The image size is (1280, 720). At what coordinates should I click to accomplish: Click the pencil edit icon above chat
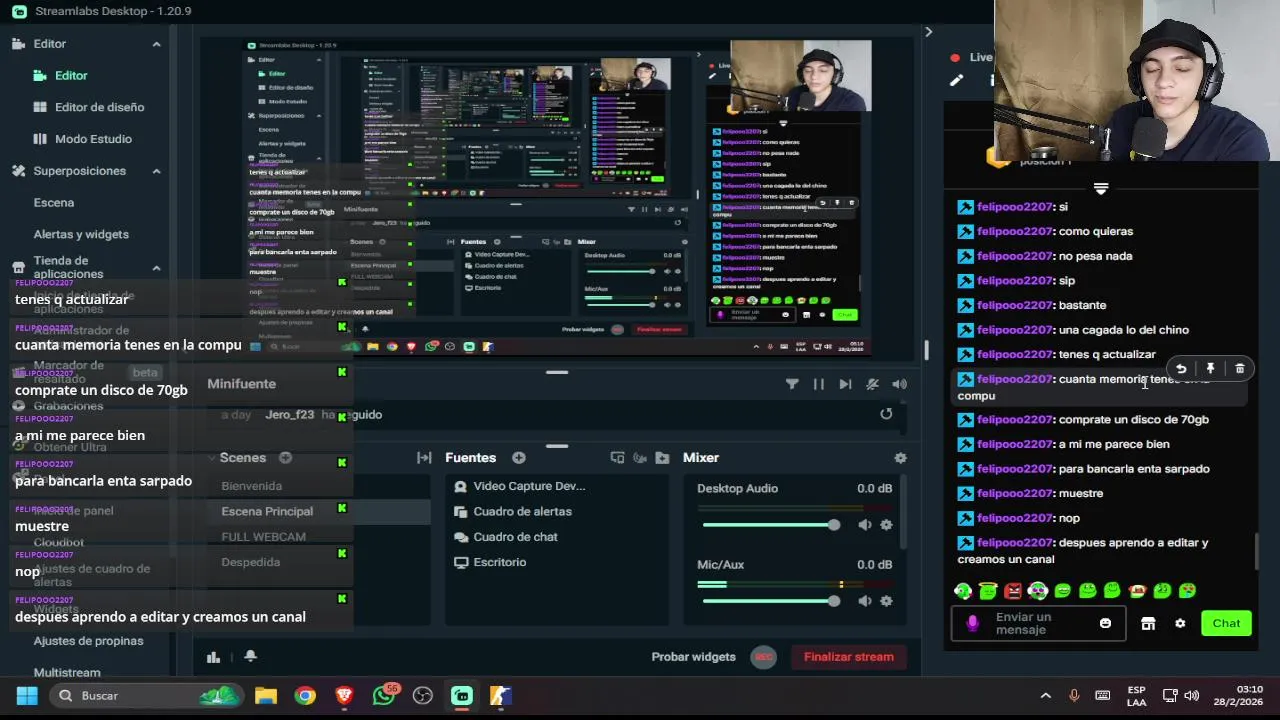click(957, 80)
